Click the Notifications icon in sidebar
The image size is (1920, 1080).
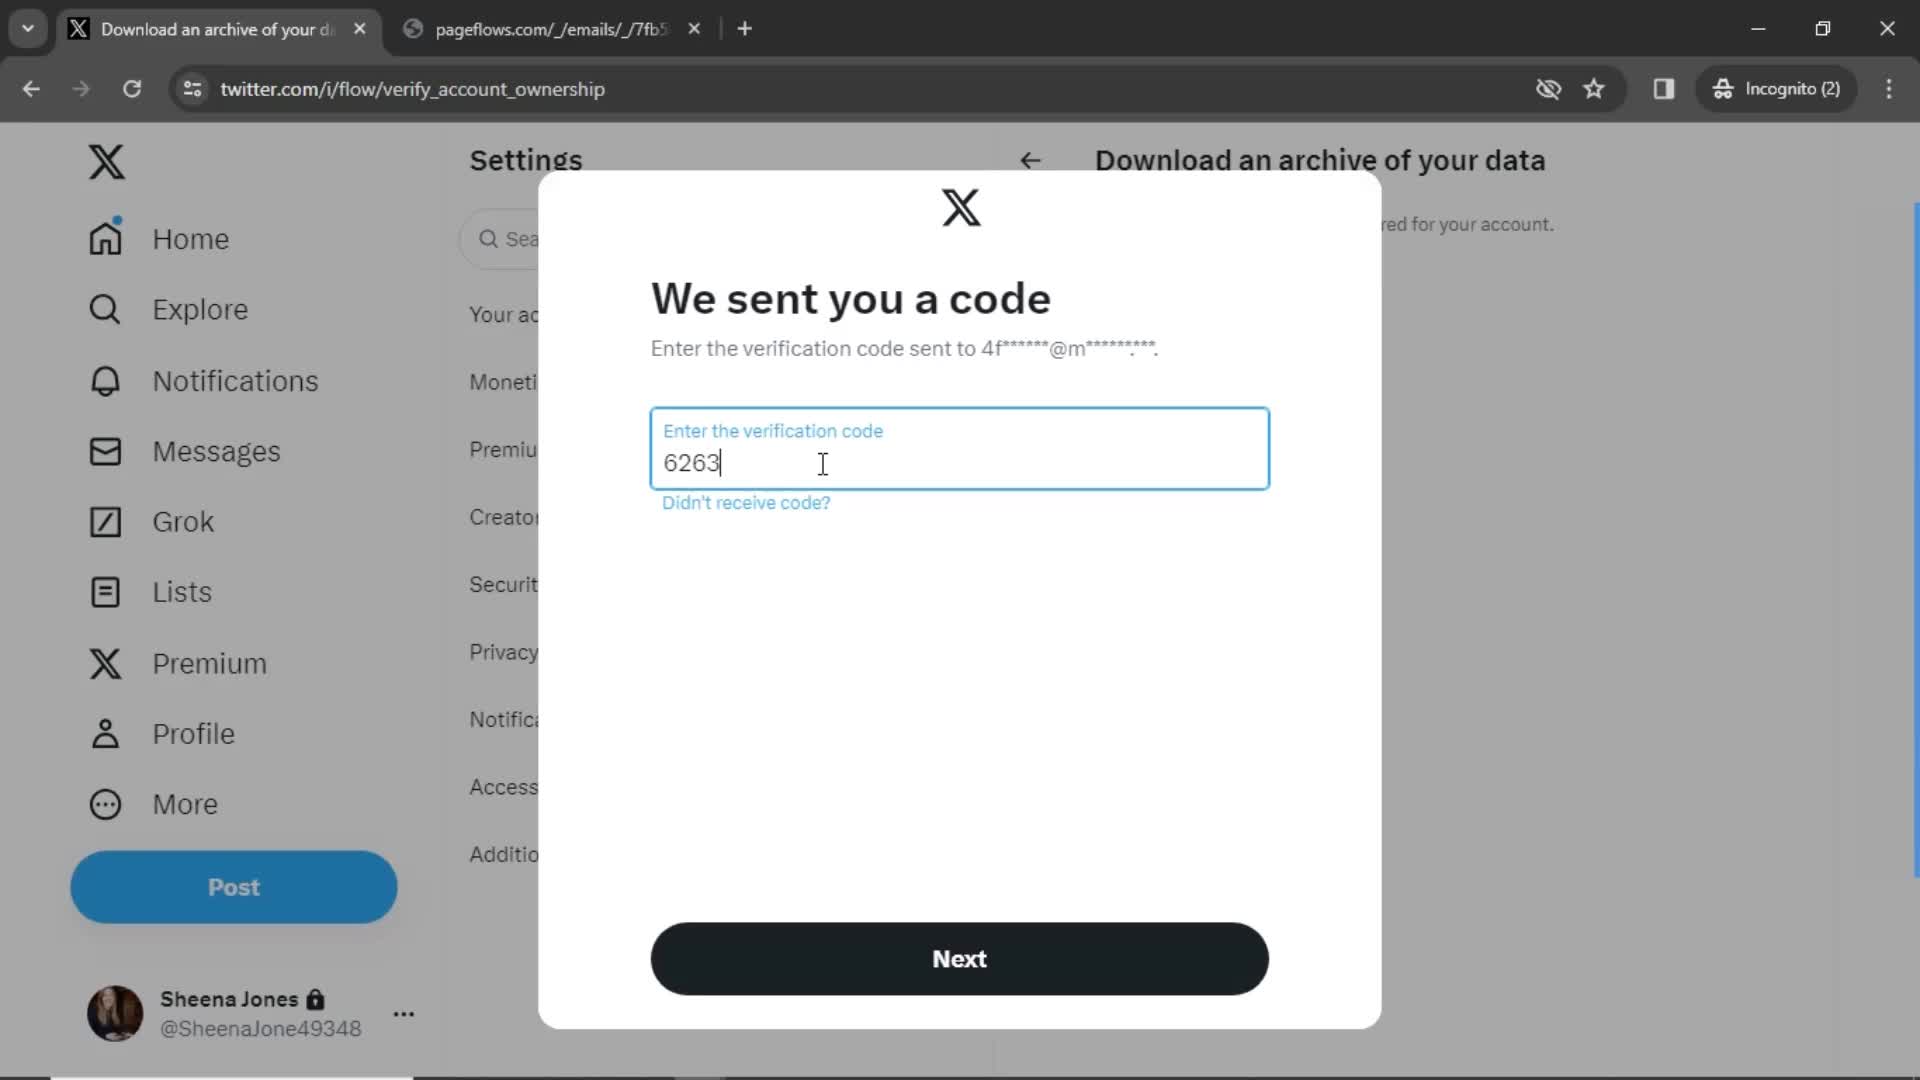[104, 380]
